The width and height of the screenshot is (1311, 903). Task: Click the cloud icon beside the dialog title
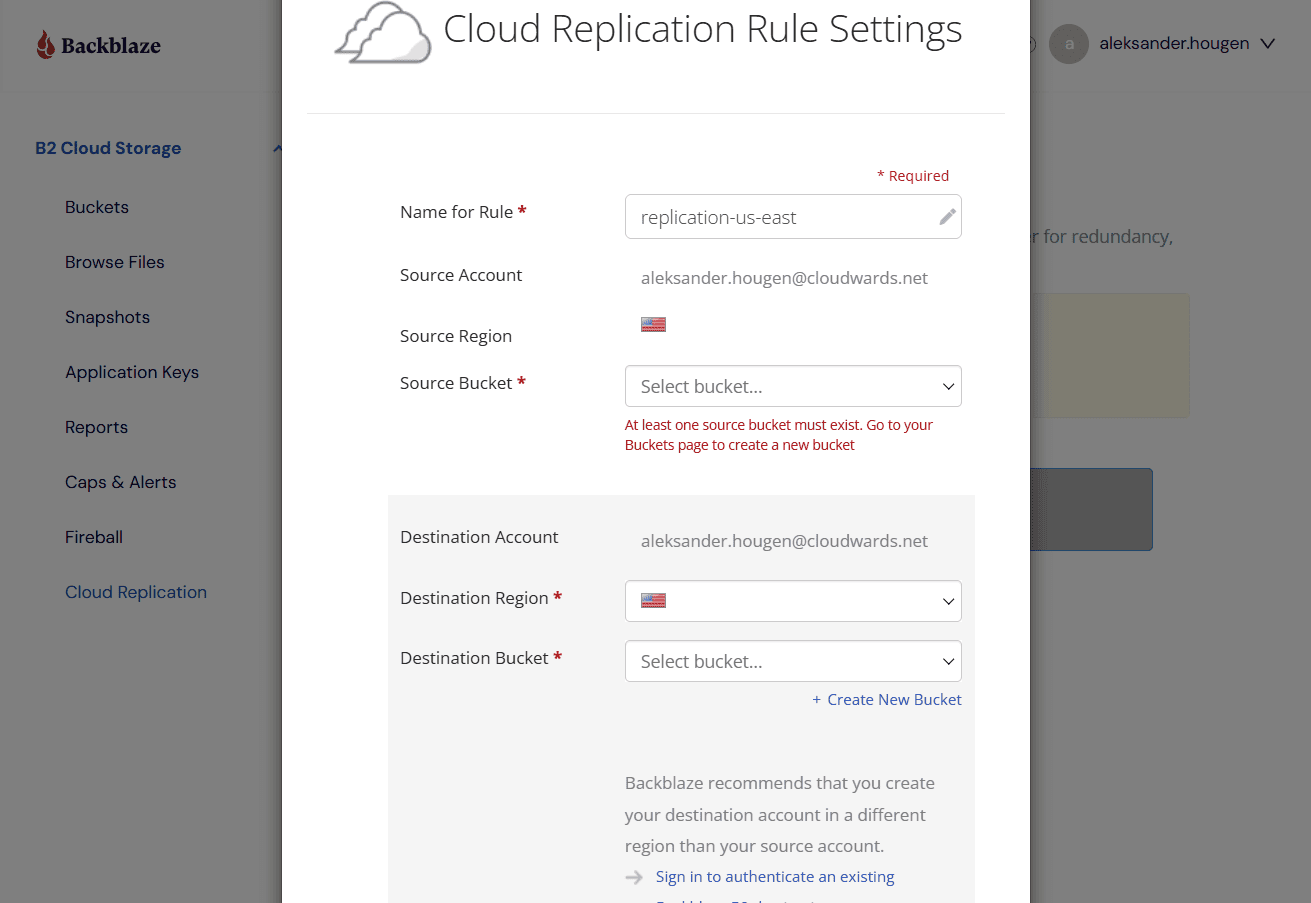(383, 33)
